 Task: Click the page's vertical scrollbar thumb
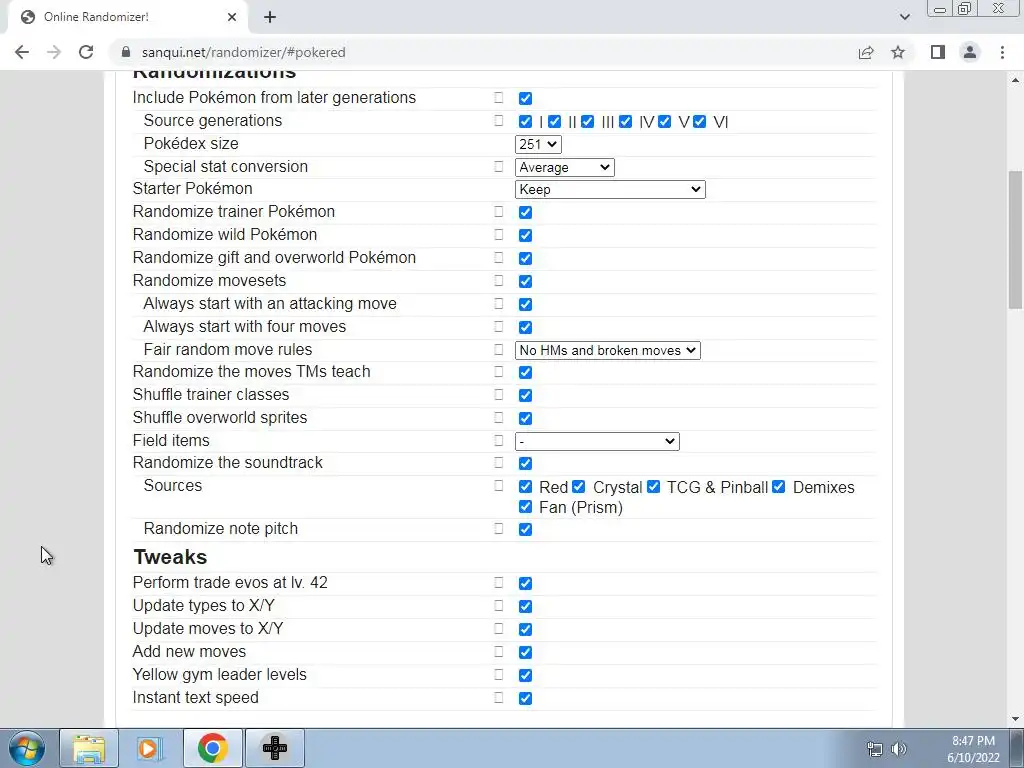click(x=1015, y=239)
